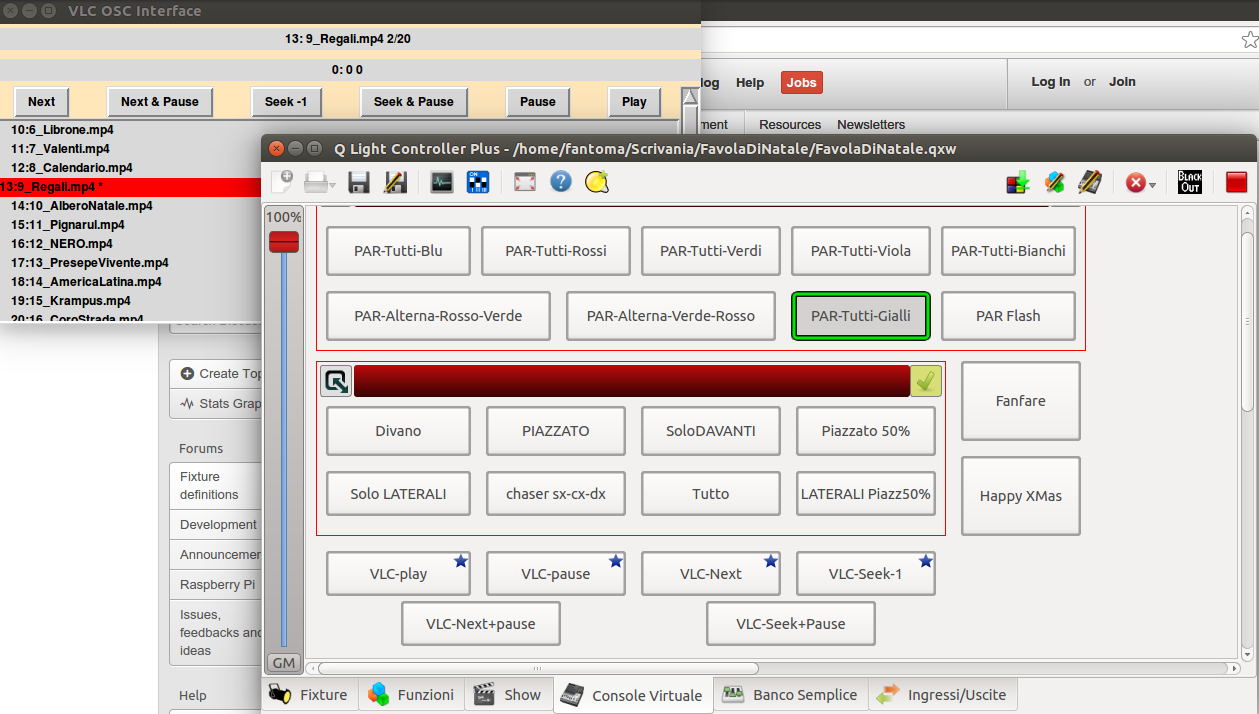Image resolution: width=1259 pixels, height=714 pixels.
Task: Toggle PAR-Tutti-Gialli off
Action: click(861, 316)
